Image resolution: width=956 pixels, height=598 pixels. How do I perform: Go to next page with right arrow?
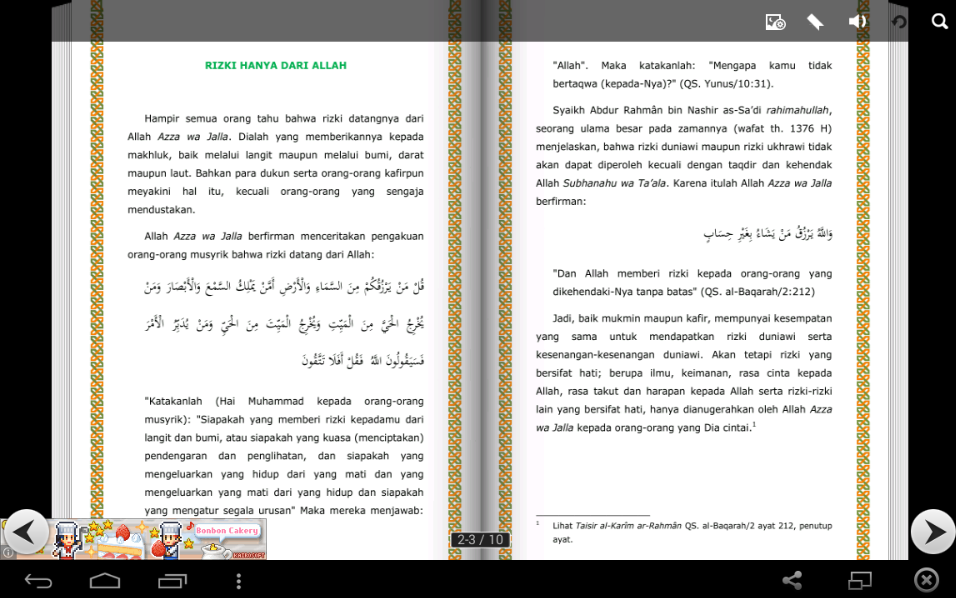933,532
